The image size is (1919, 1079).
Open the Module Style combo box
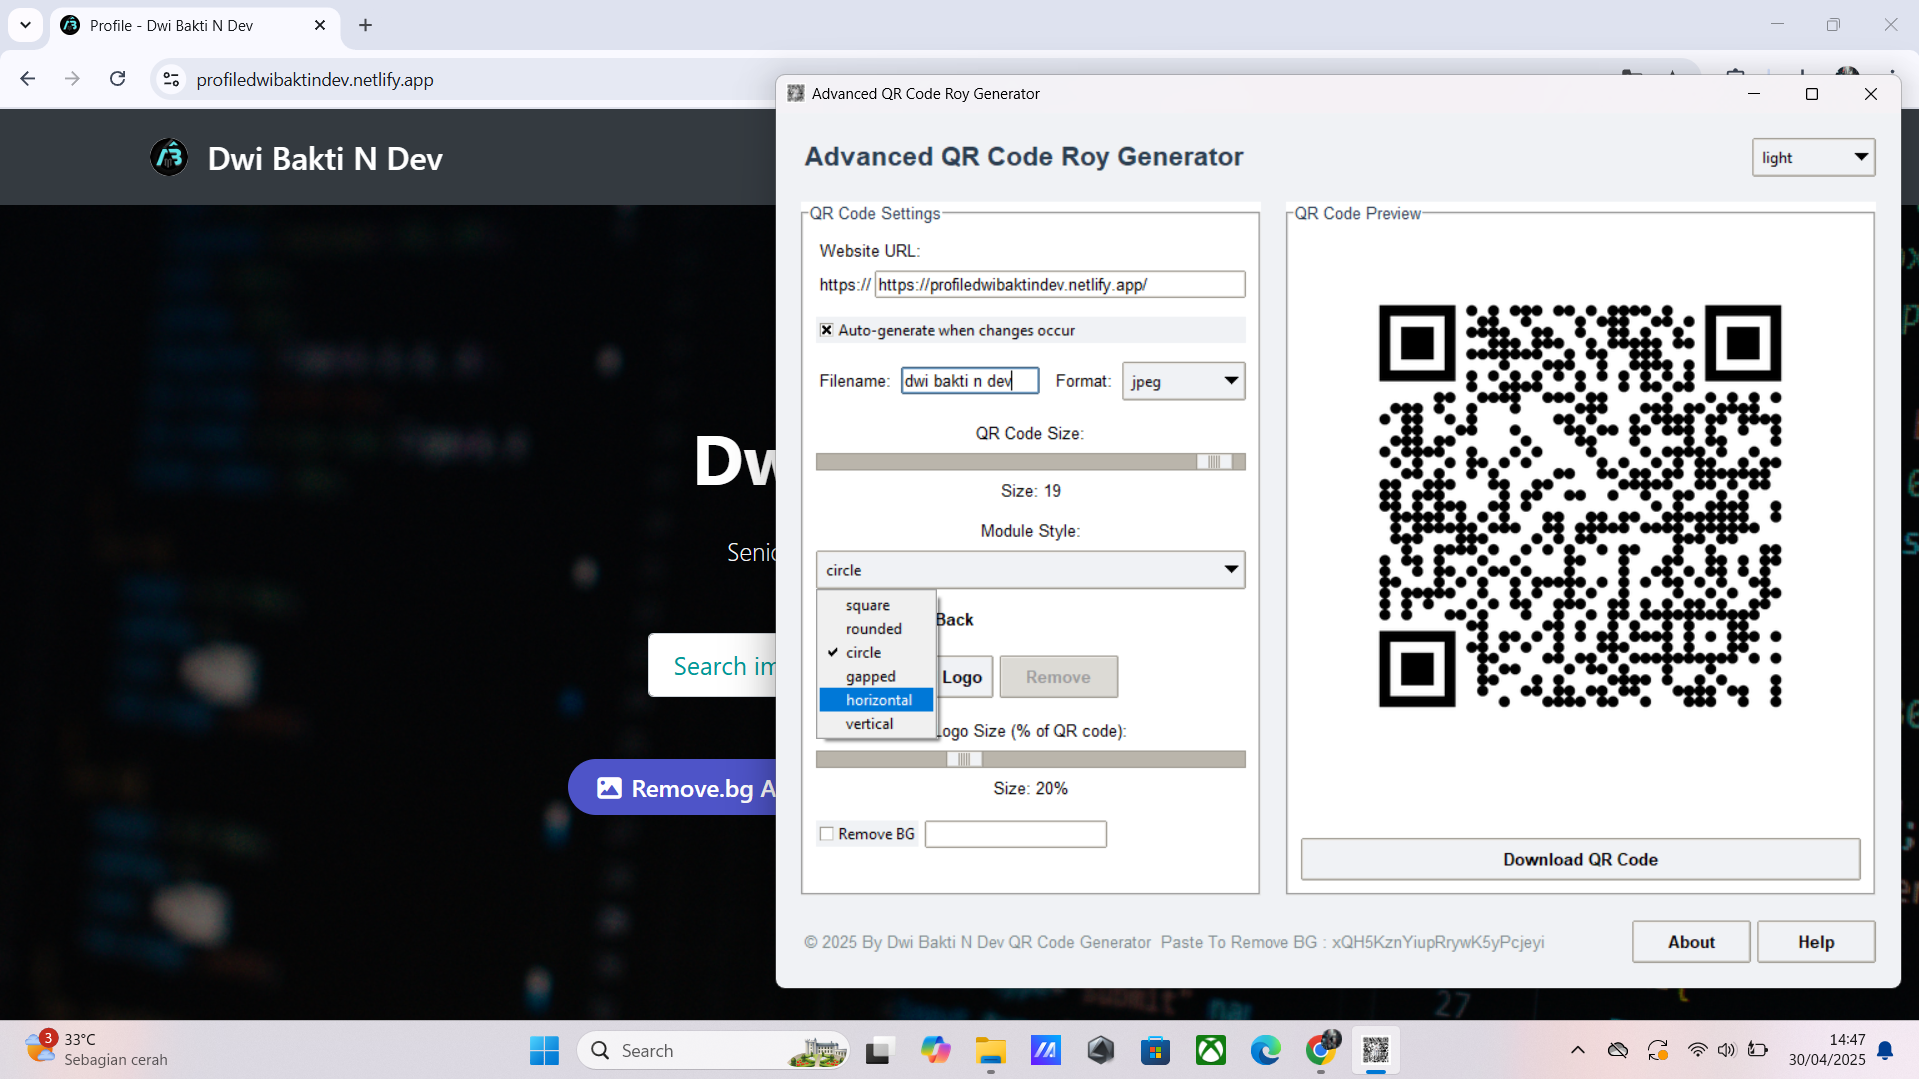[1030, 570]
